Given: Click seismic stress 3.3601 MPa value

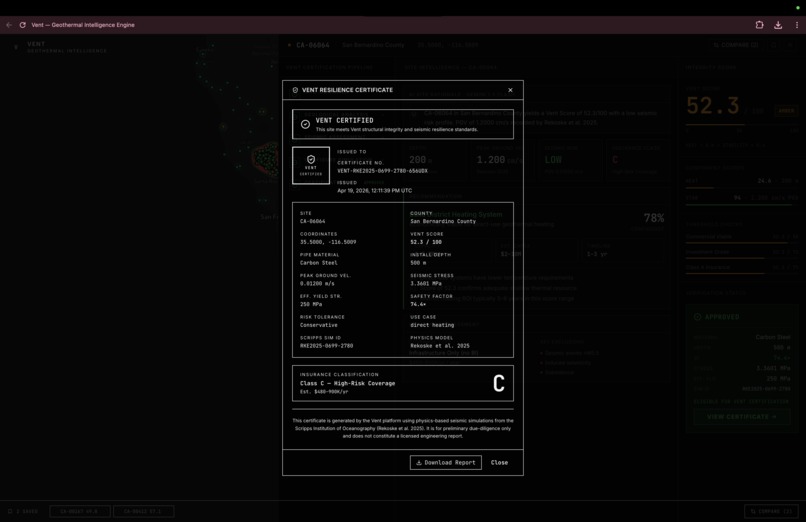Looking at the screenshot, I should tap(426, 284).
